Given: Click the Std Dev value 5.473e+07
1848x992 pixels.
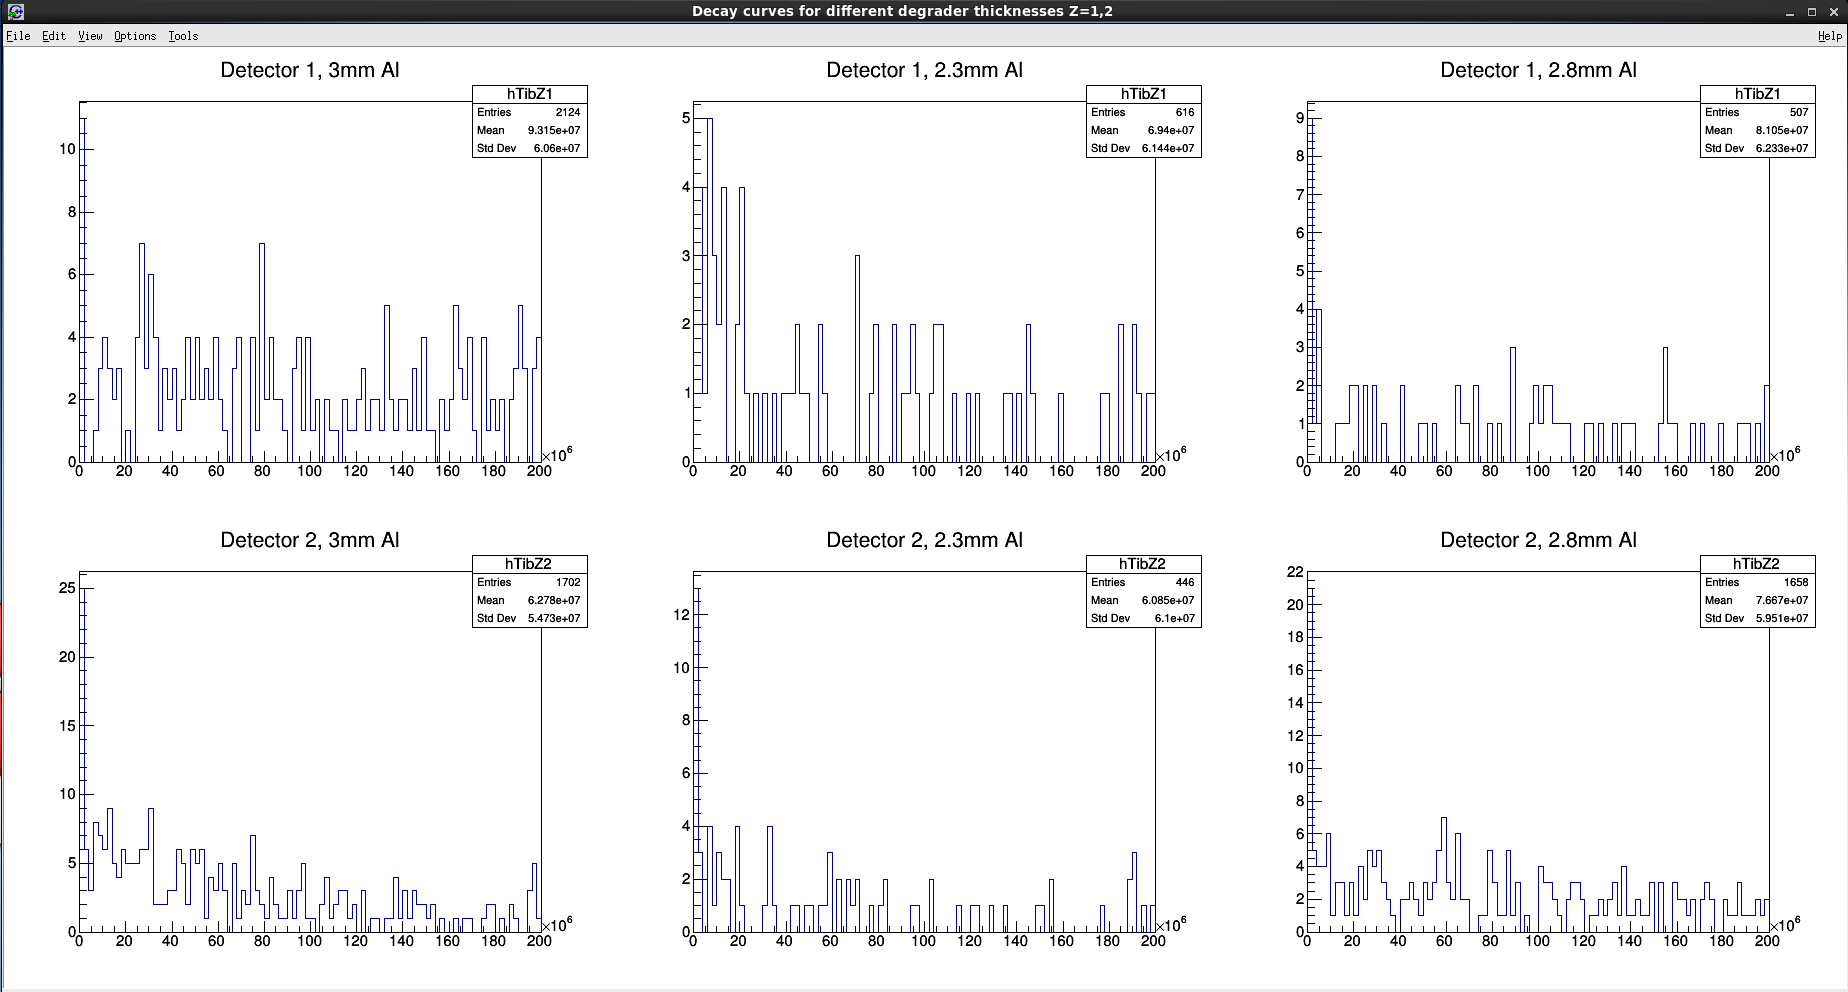Looking at the screenshot, I should 554,618.
